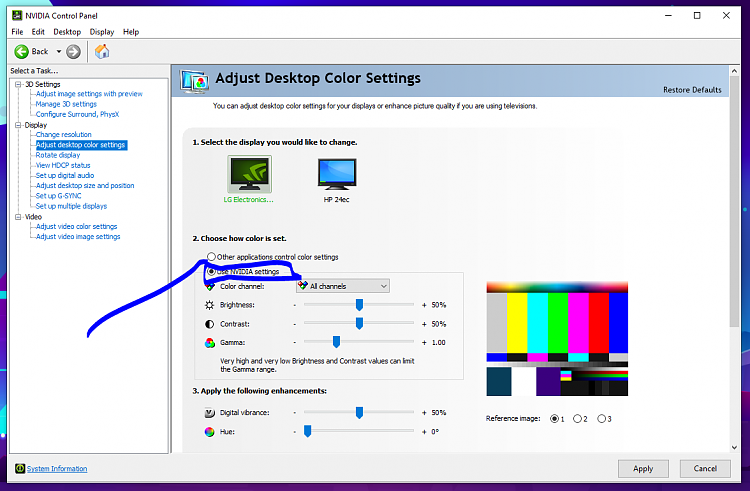Choose reference image 3
The width and height of the screenshot is (750, 491).
click(601, 419)
